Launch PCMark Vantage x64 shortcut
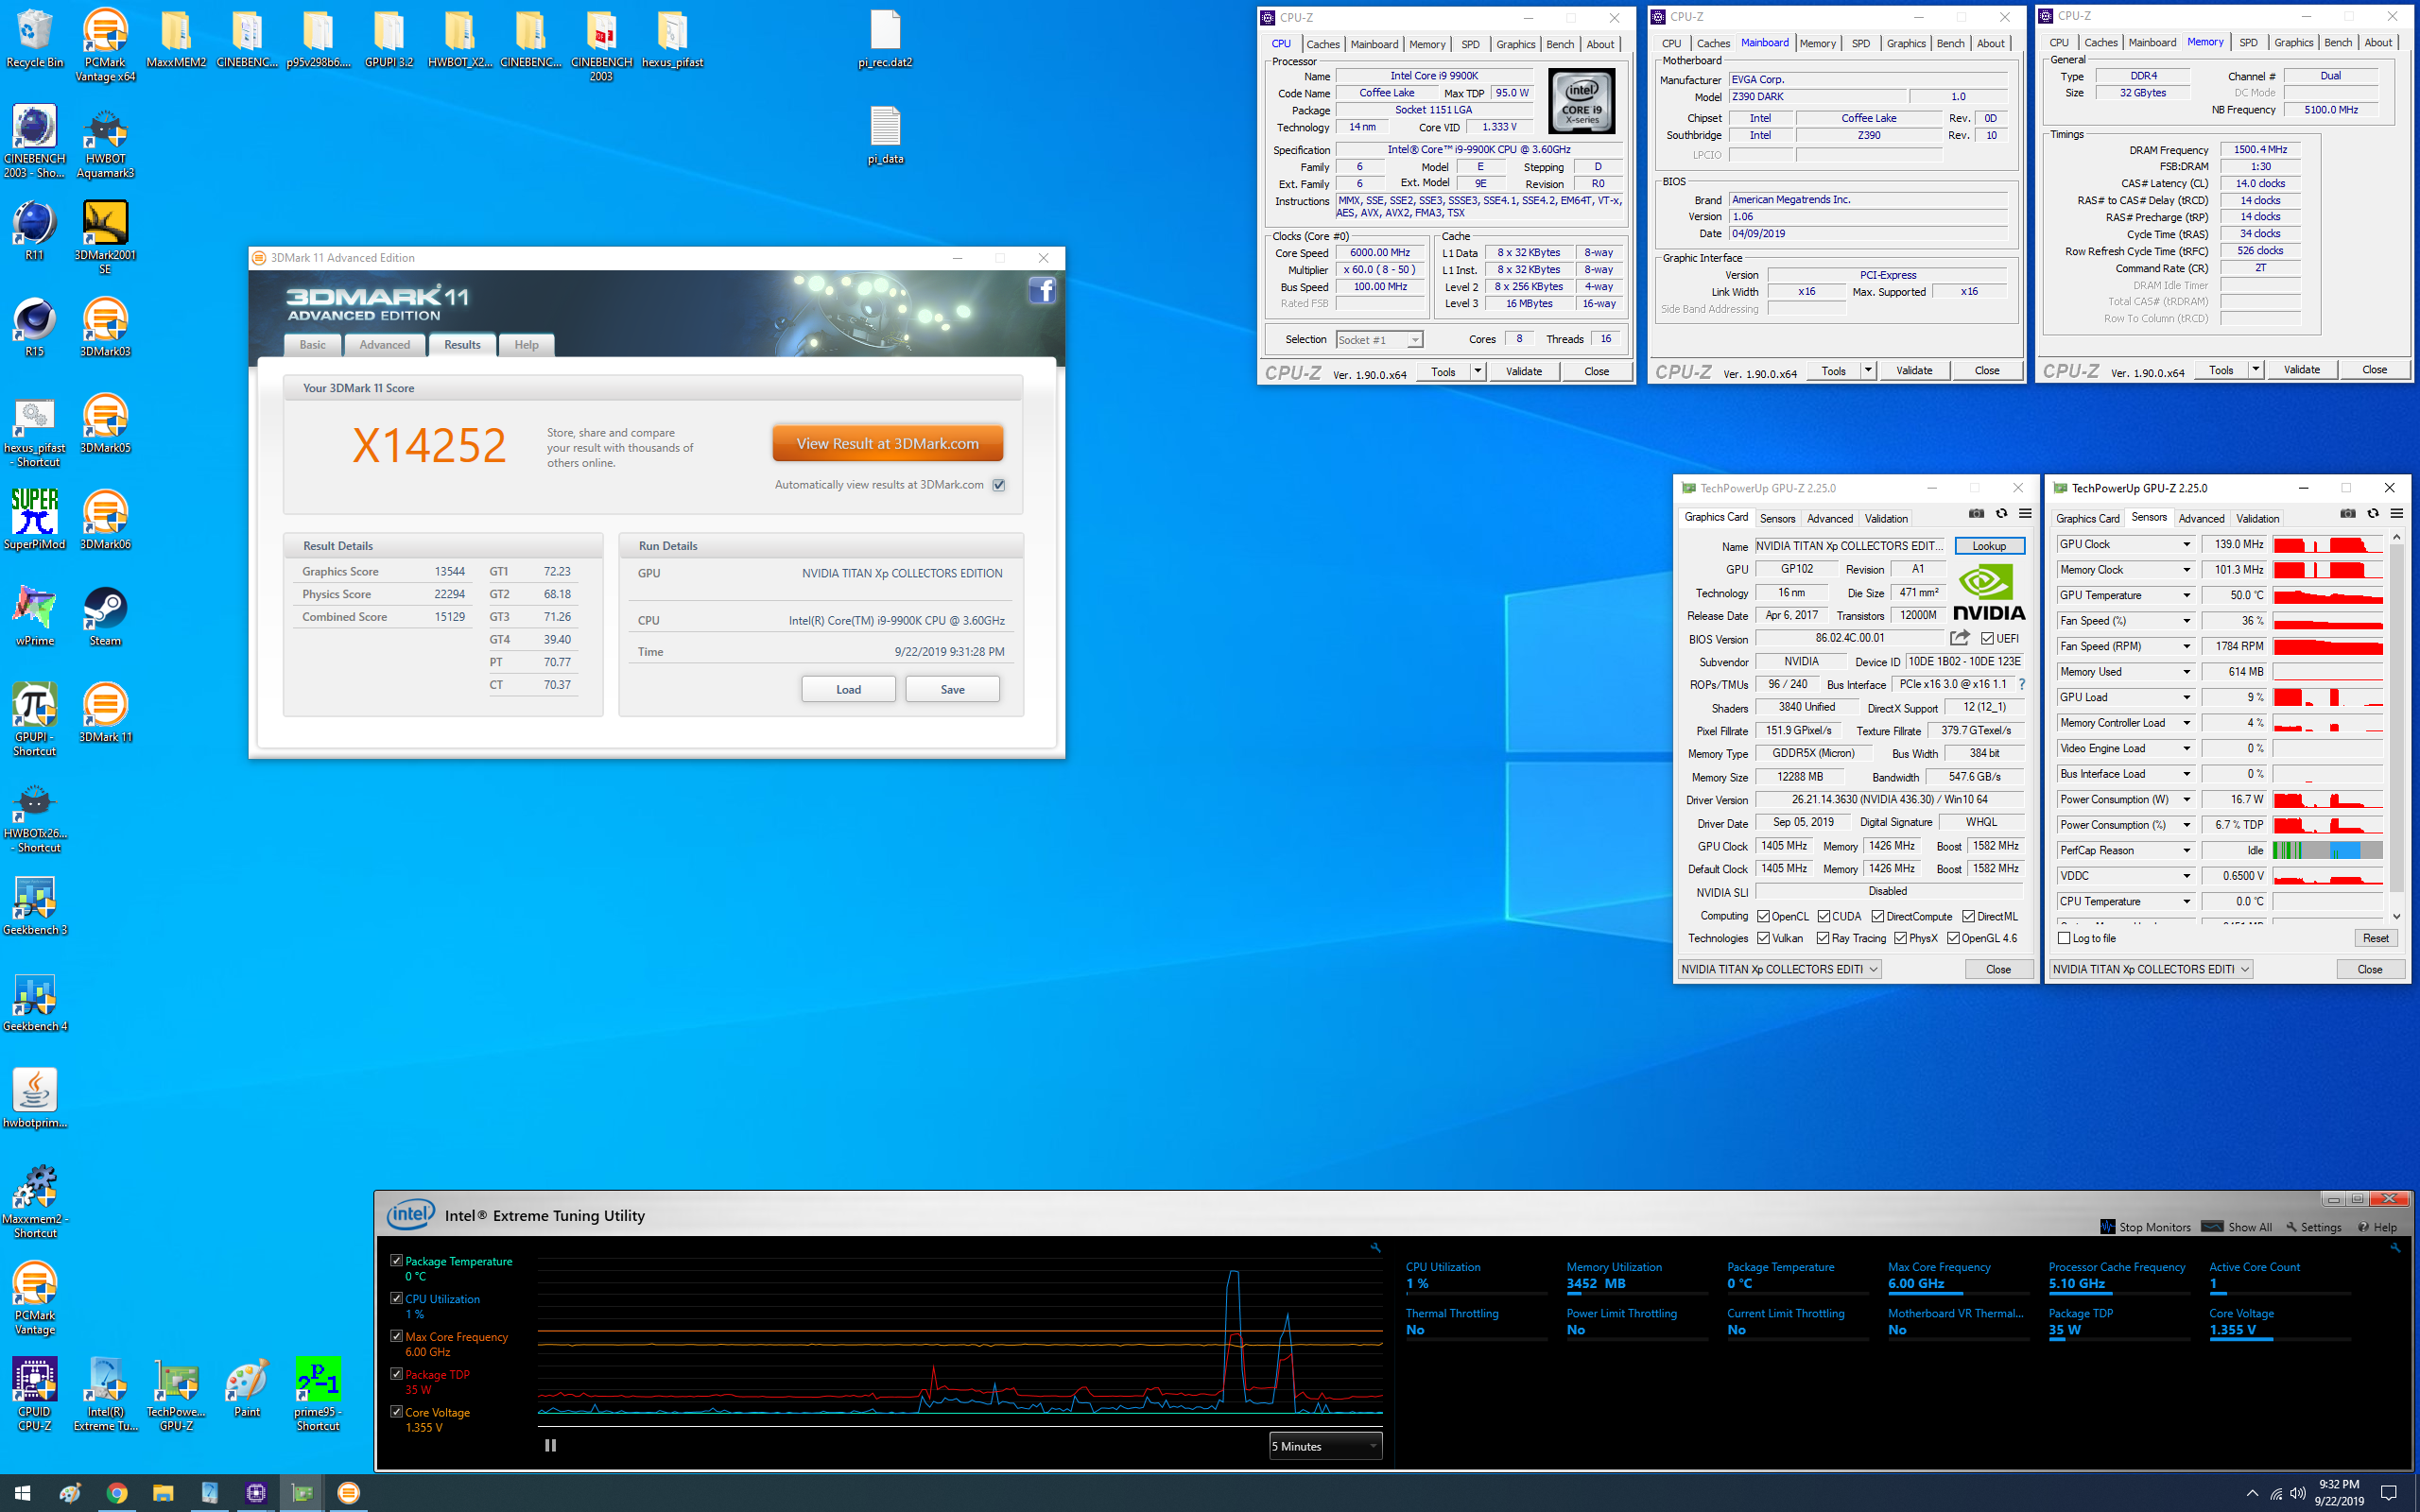 105,45
